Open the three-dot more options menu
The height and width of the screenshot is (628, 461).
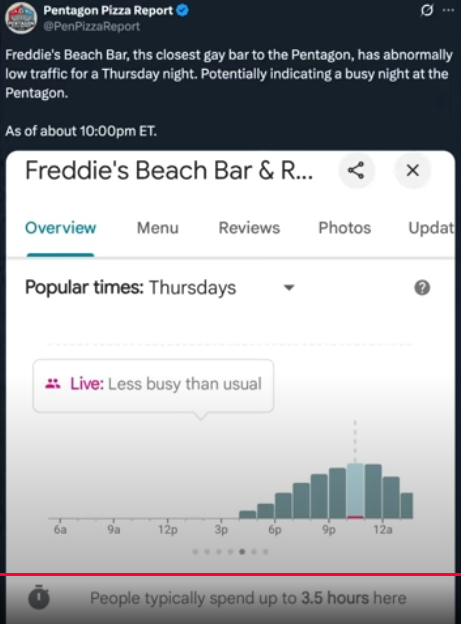(448, 10)
